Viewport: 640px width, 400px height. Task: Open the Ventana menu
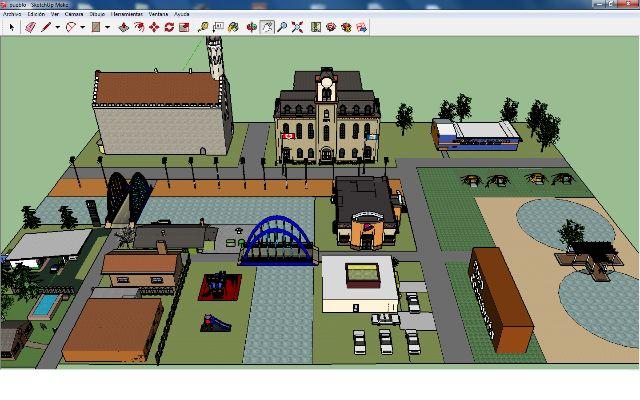[158, 14]
